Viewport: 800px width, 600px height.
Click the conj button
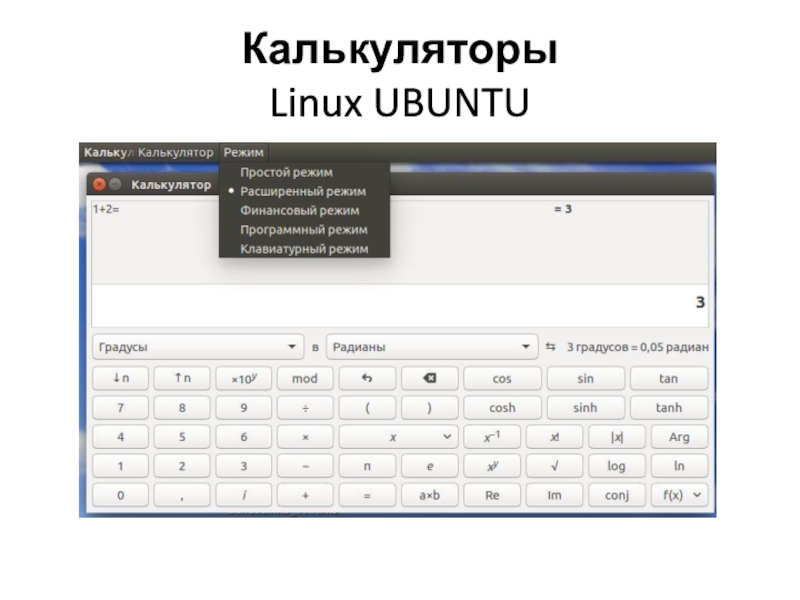617,495
